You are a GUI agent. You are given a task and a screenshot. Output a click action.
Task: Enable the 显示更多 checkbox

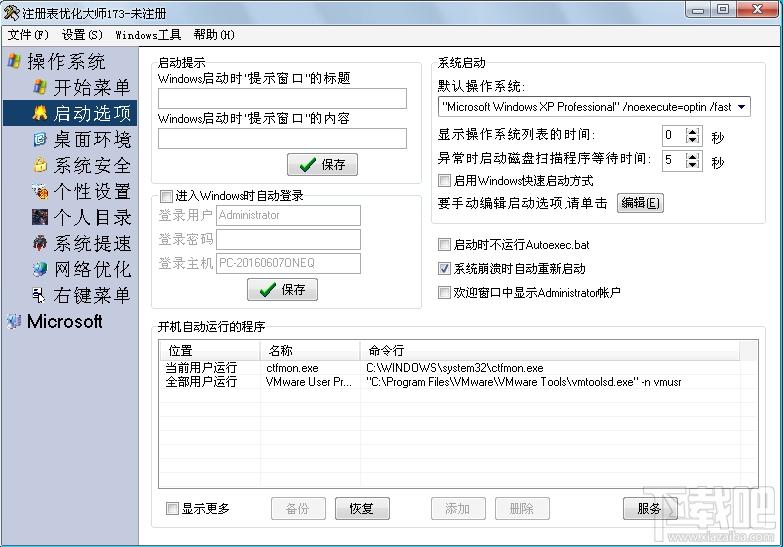point(172,509)
